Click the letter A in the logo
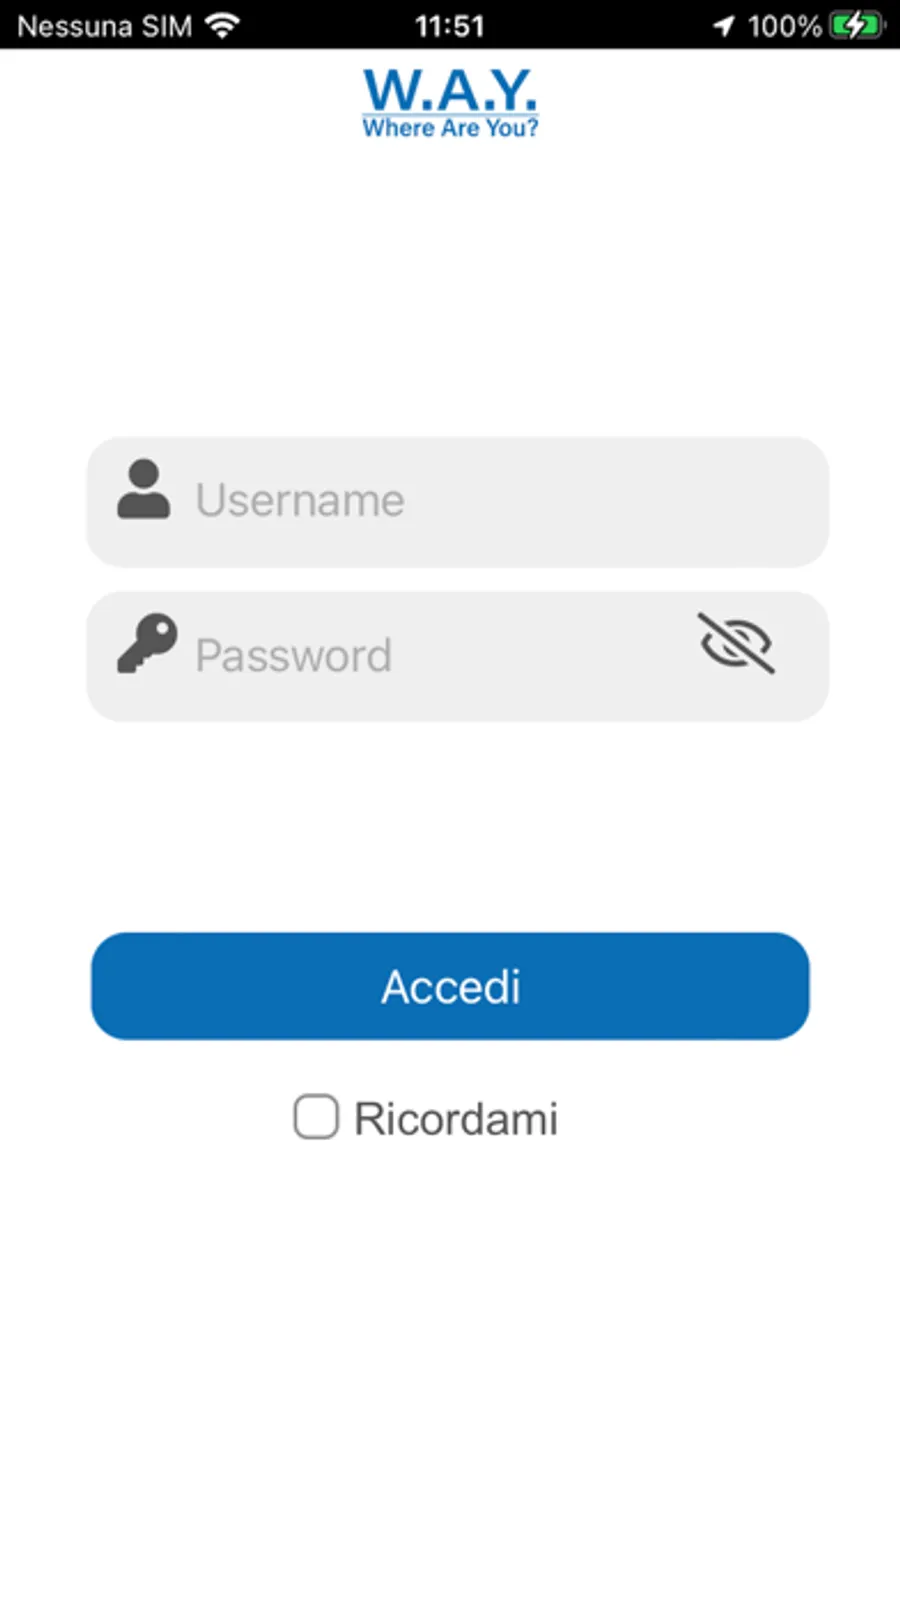This screenshot has height=1598, width=900. (453, 91)
